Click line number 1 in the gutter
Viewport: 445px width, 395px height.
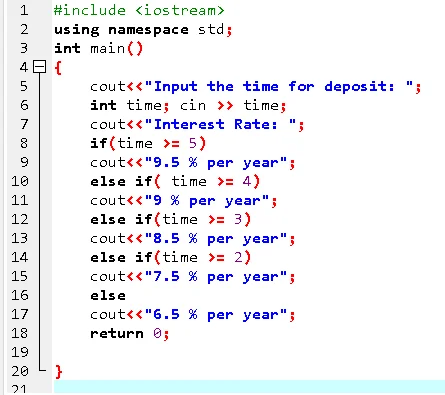pos(24,10)
